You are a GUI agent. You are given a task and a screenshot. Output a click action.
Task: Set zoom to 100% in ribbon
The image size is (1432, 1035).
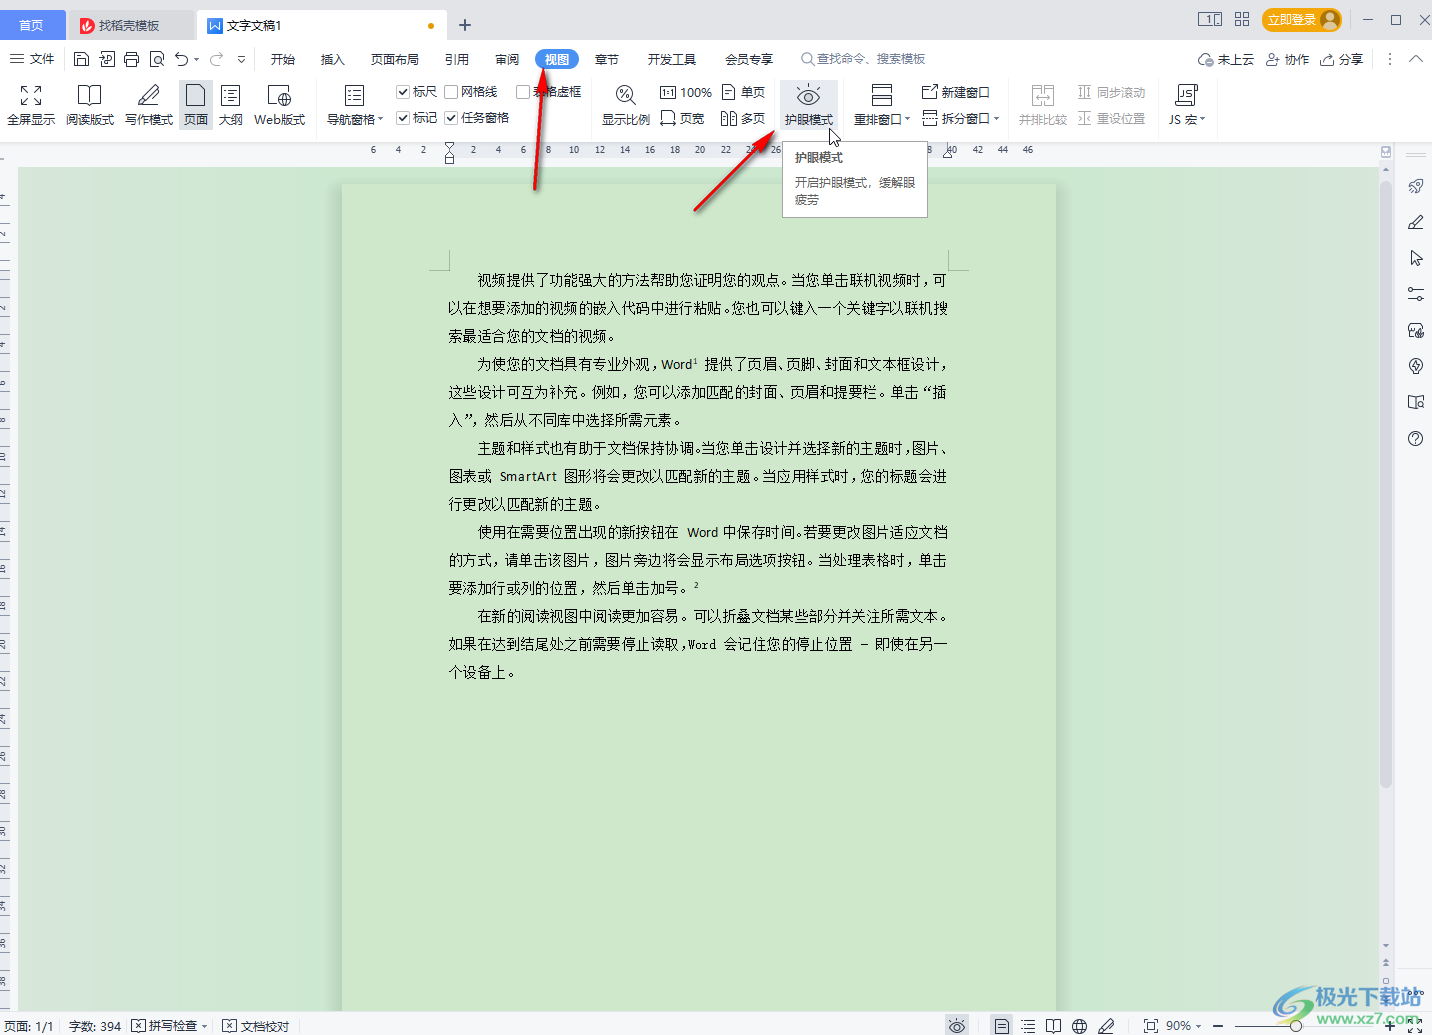click(x=686, y=92)
